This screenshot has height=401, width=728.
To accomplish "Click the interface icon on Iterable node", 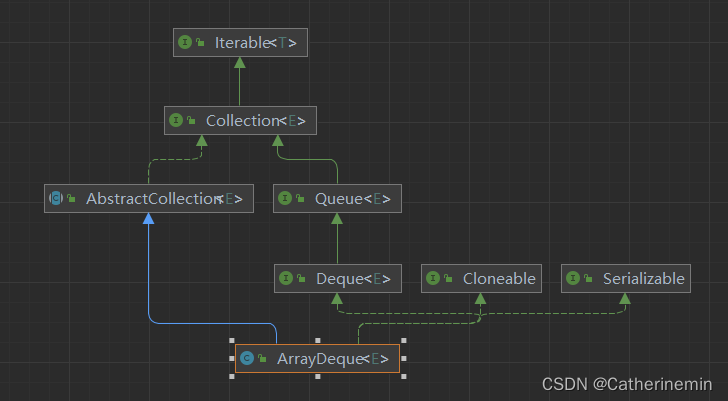I will click(185, 43).
